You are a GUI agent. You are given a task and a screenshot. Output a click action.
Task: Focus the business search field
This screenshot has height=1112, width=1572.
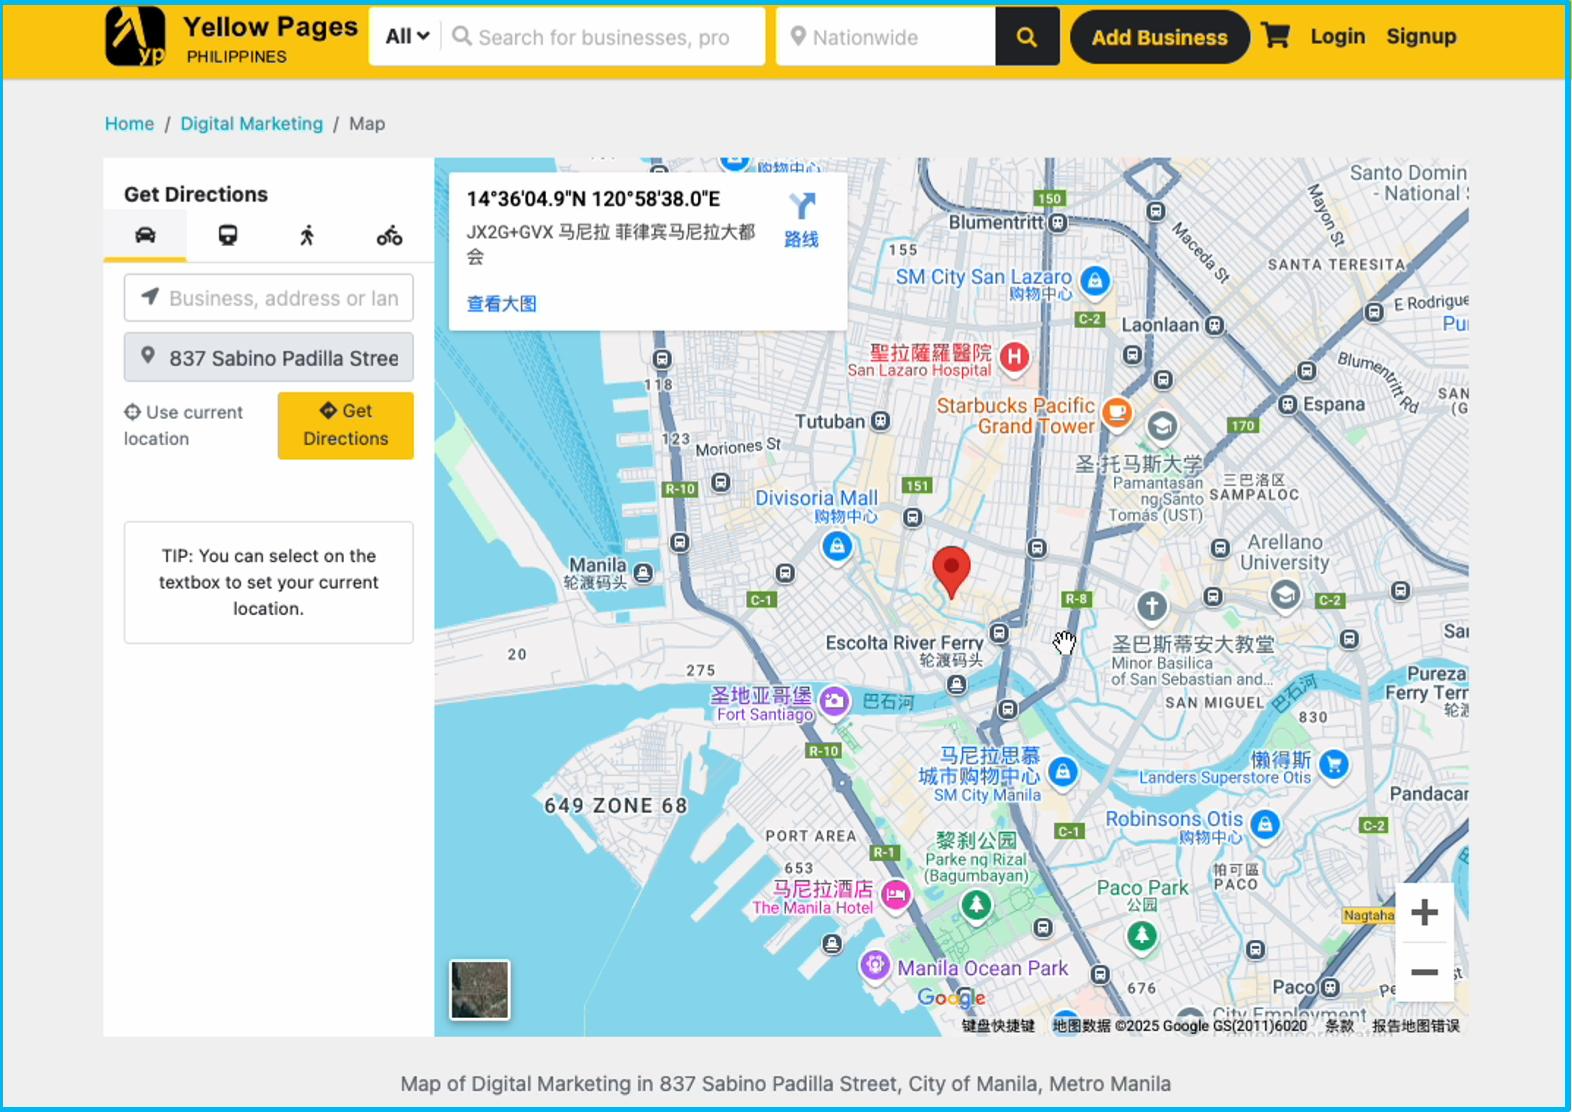point(604,37)
